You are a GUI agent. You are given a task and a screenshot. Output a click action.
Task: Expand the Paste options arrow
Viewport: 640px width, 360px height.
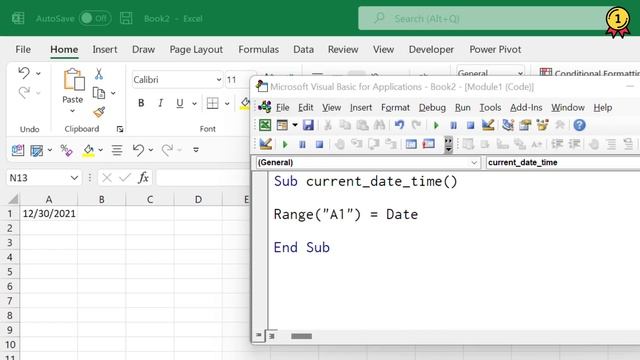[73, 111]
